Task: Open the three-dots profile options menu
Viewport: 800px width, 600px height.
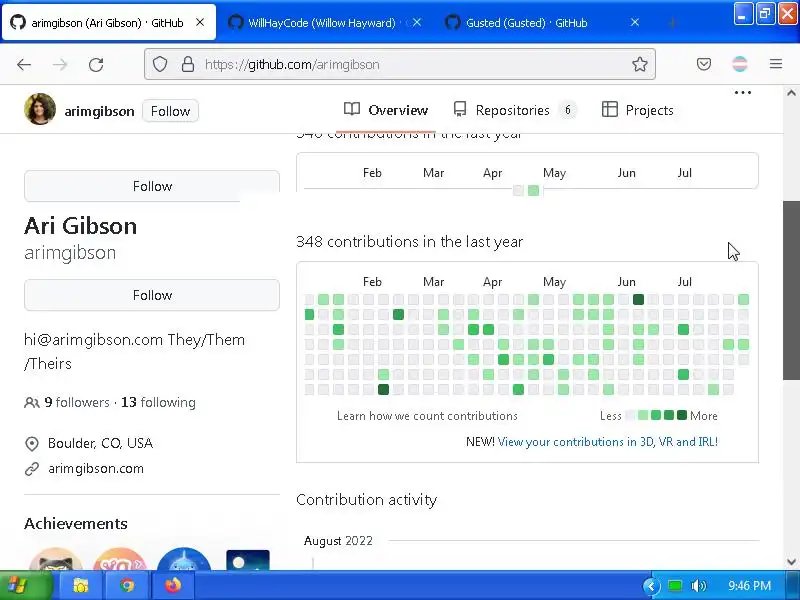Action: pyautogui.click(x=742, y=93)
